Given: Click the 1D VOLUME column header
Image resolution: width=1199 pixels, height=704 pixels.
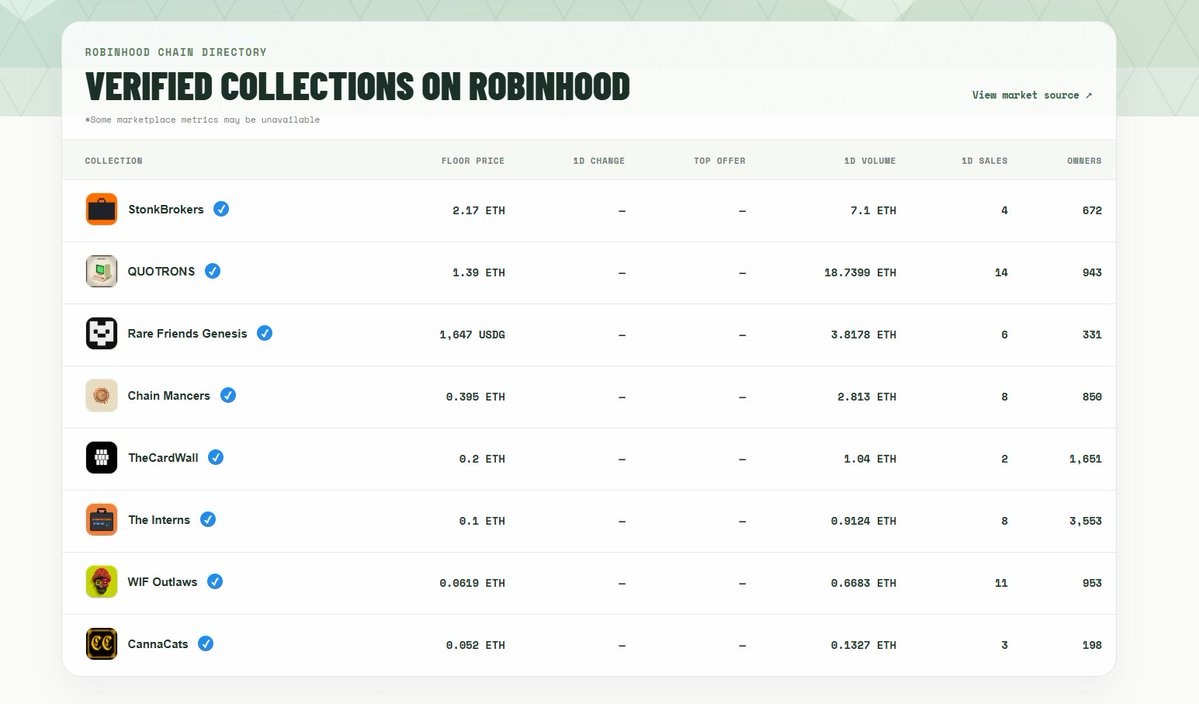Looking at the screenshot, I should tap(869, 161).
